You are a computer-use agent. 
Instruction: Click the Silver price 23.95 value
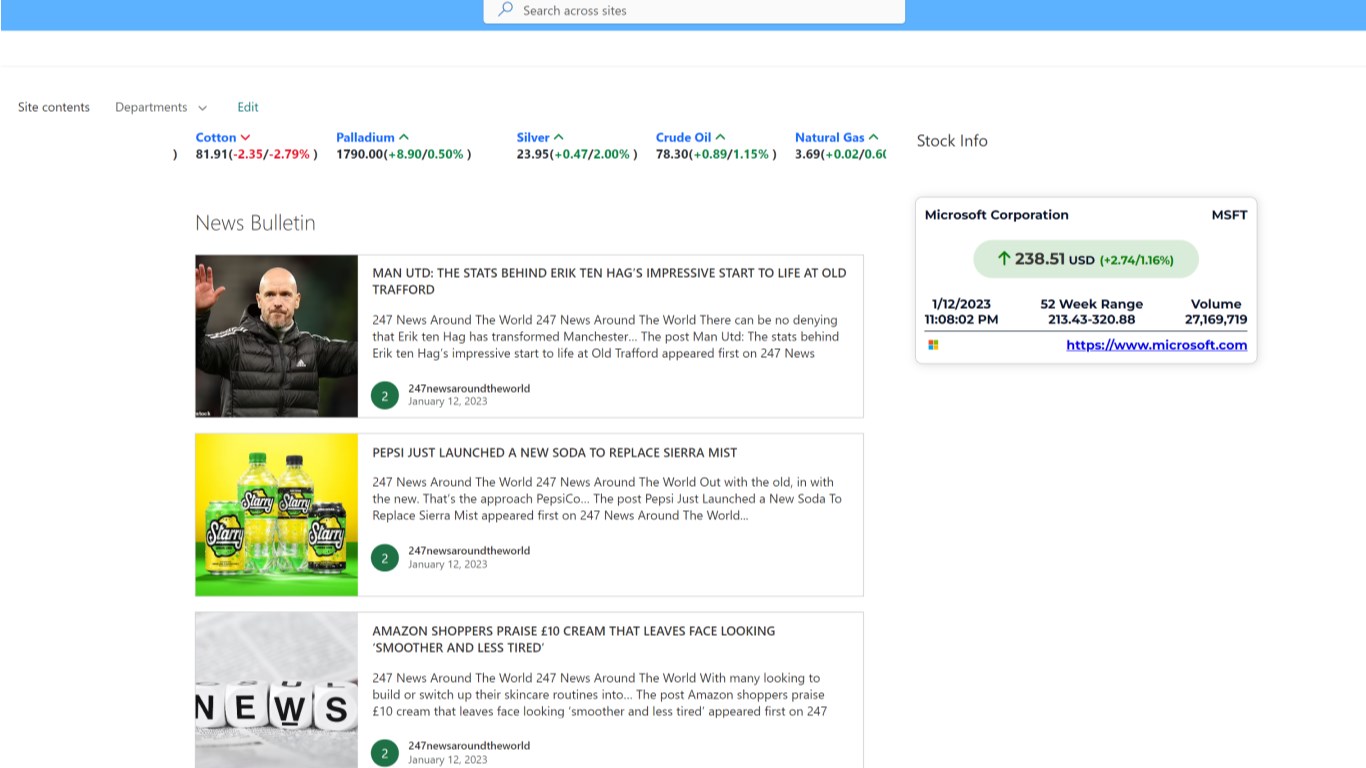[x=533, y=154]
